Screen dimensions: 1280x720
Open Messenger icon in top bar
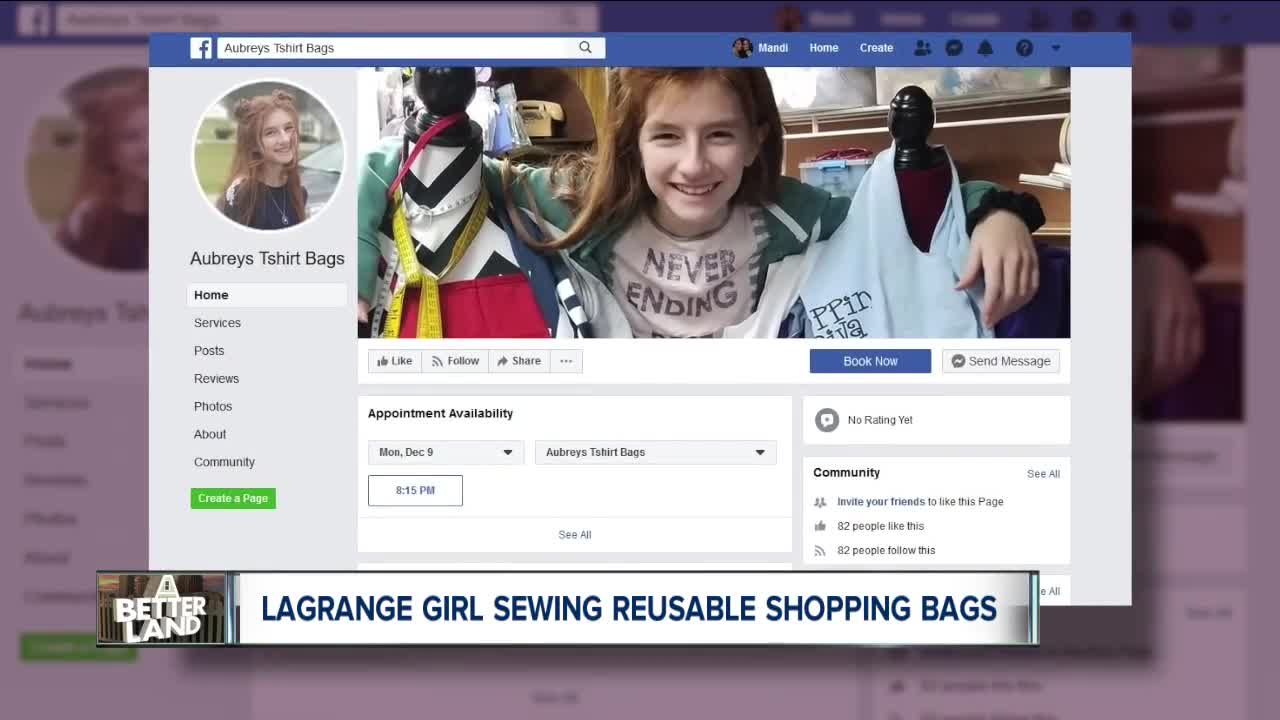954,48
